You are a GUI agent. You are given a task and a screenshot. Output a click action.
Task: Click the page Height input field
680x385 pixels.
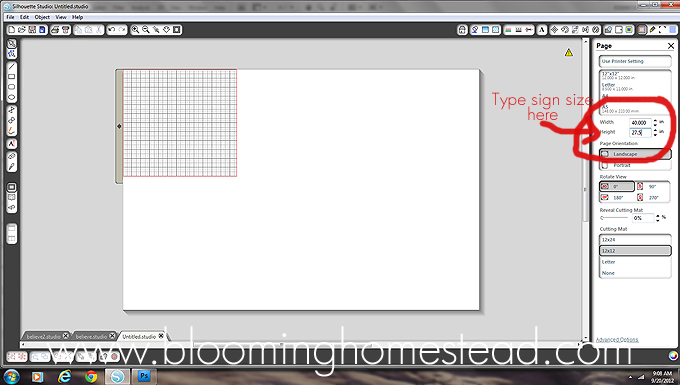(x=640, y=132)
